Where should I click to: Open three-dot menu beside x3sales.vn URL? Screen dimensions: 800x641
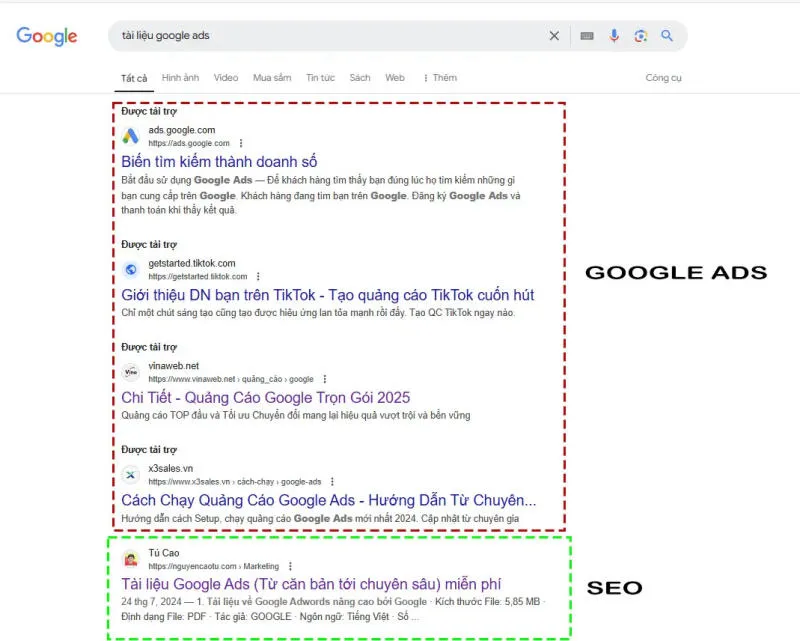[332, 482]
